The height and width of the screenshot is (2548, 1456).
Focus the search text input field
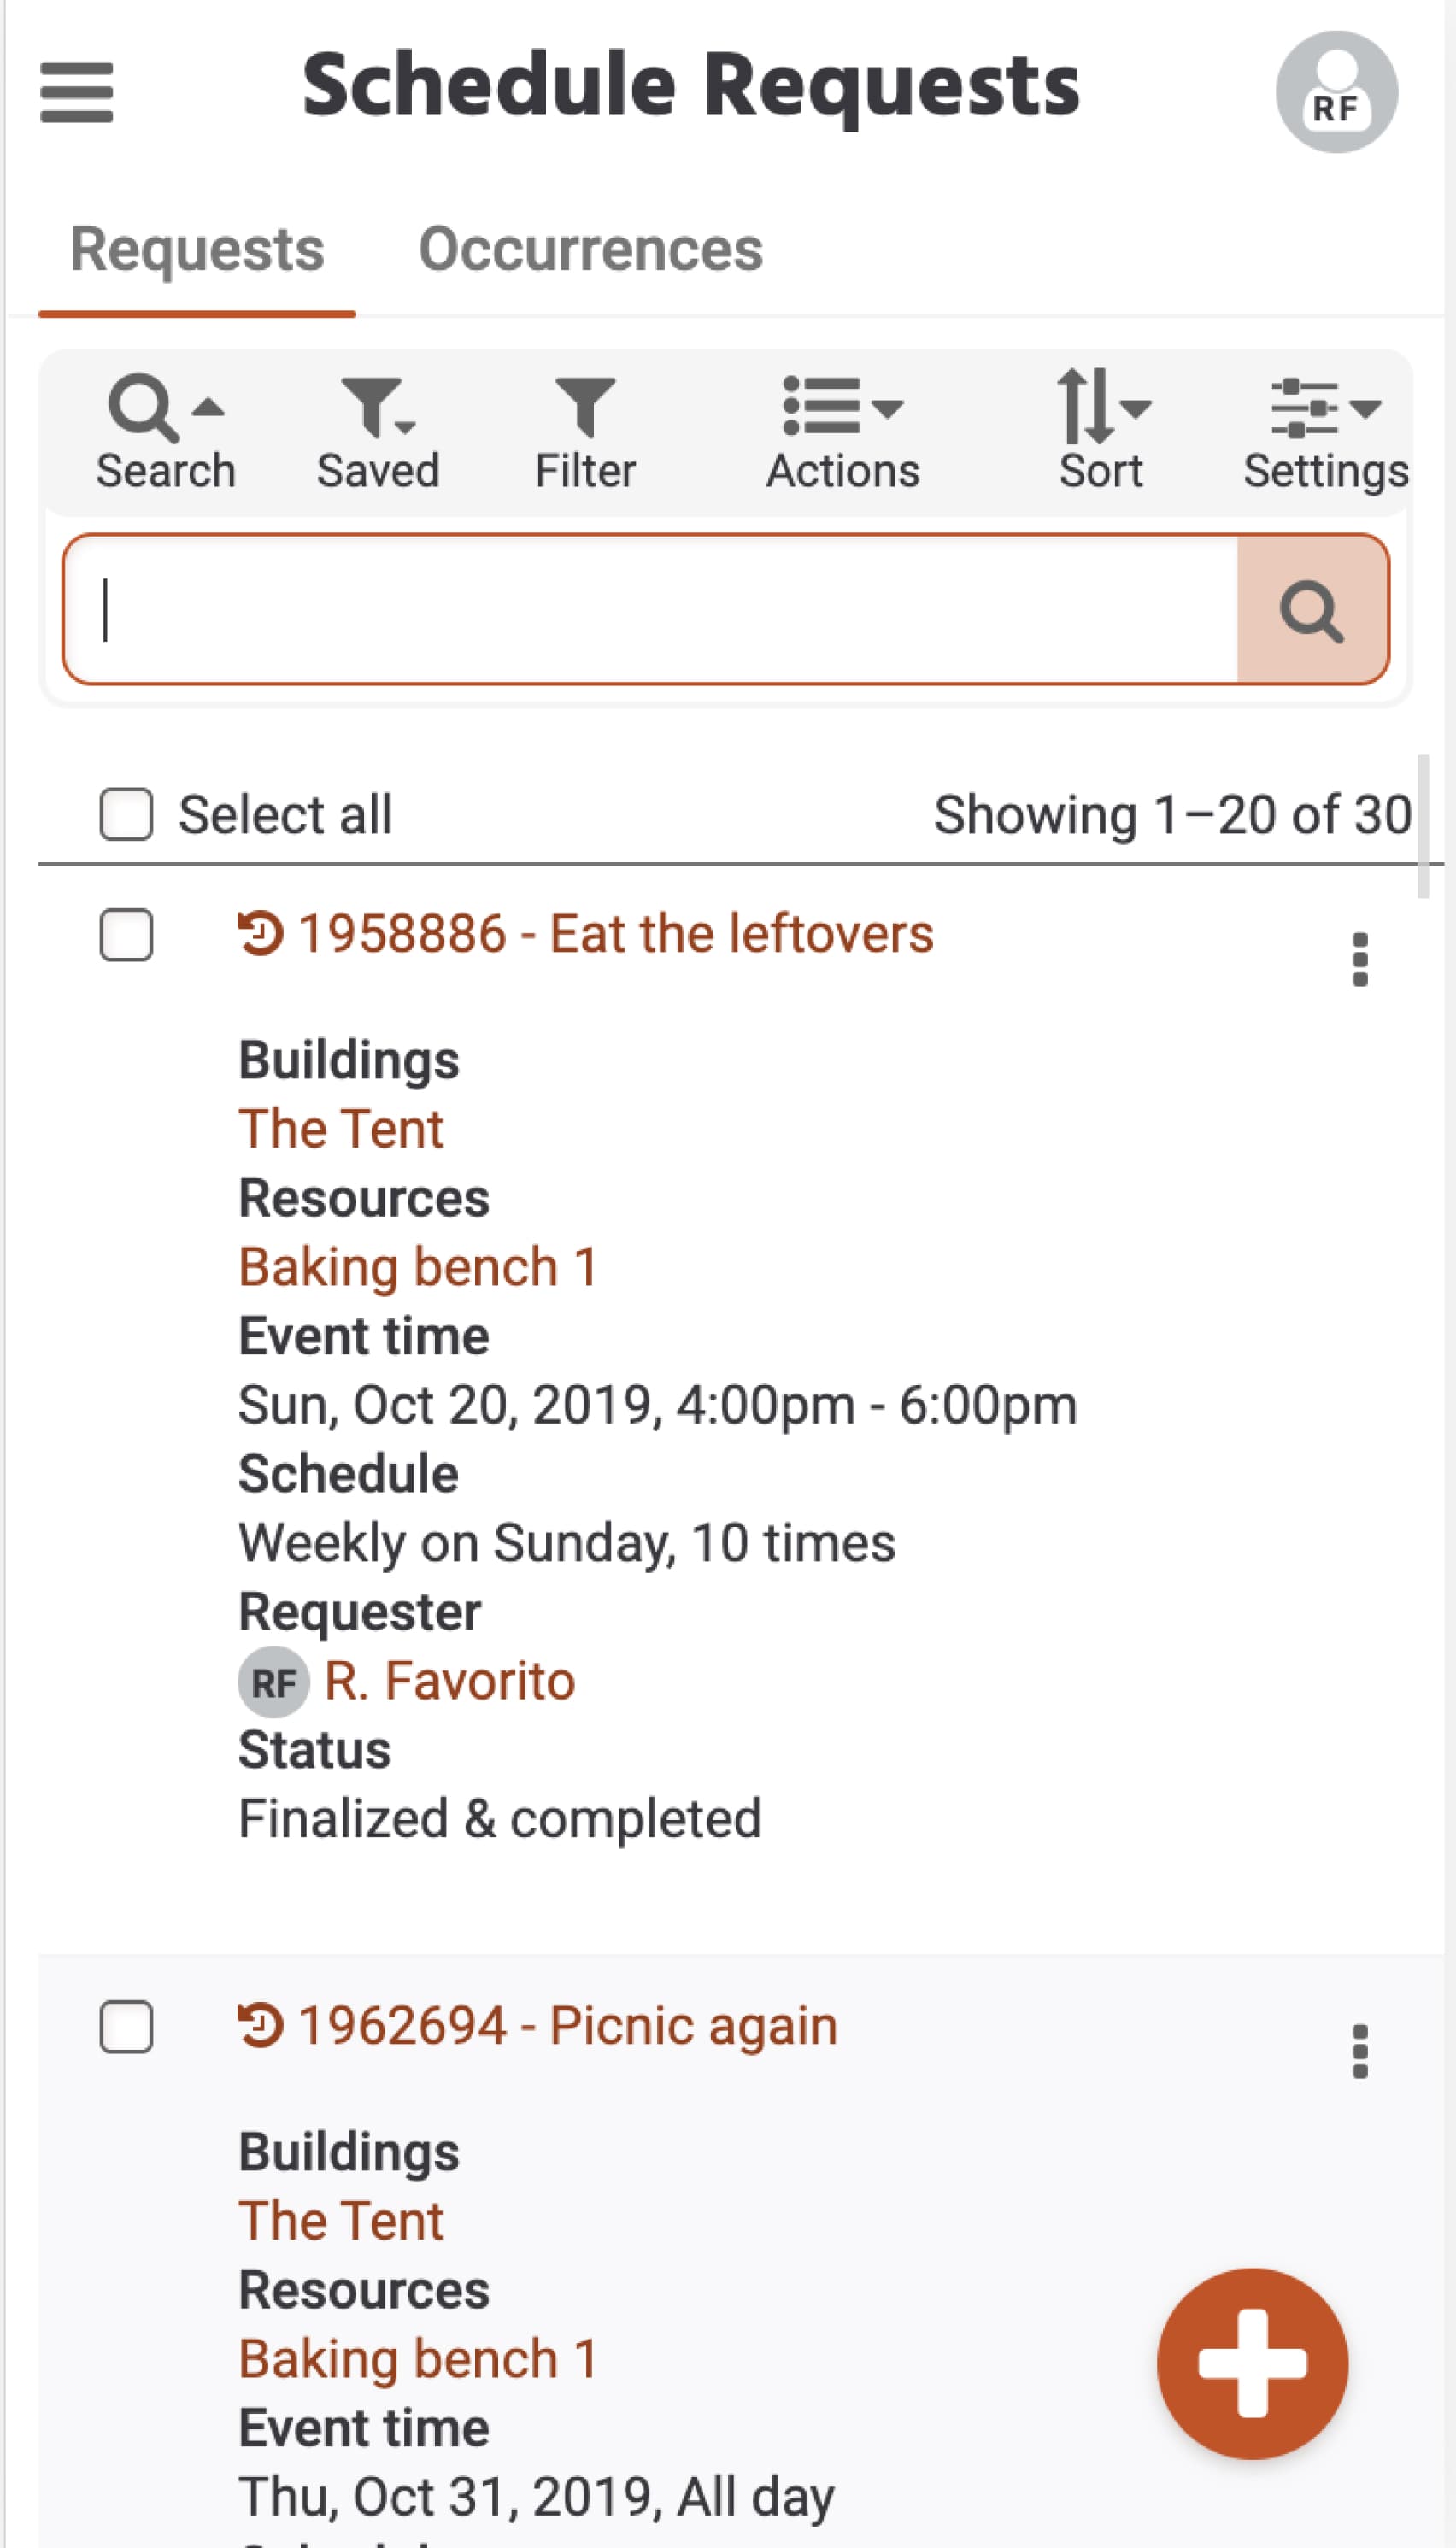[651, 609]
